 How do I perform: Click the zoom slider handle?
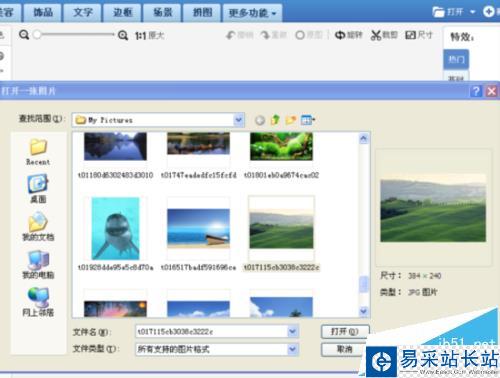[37, 34]
